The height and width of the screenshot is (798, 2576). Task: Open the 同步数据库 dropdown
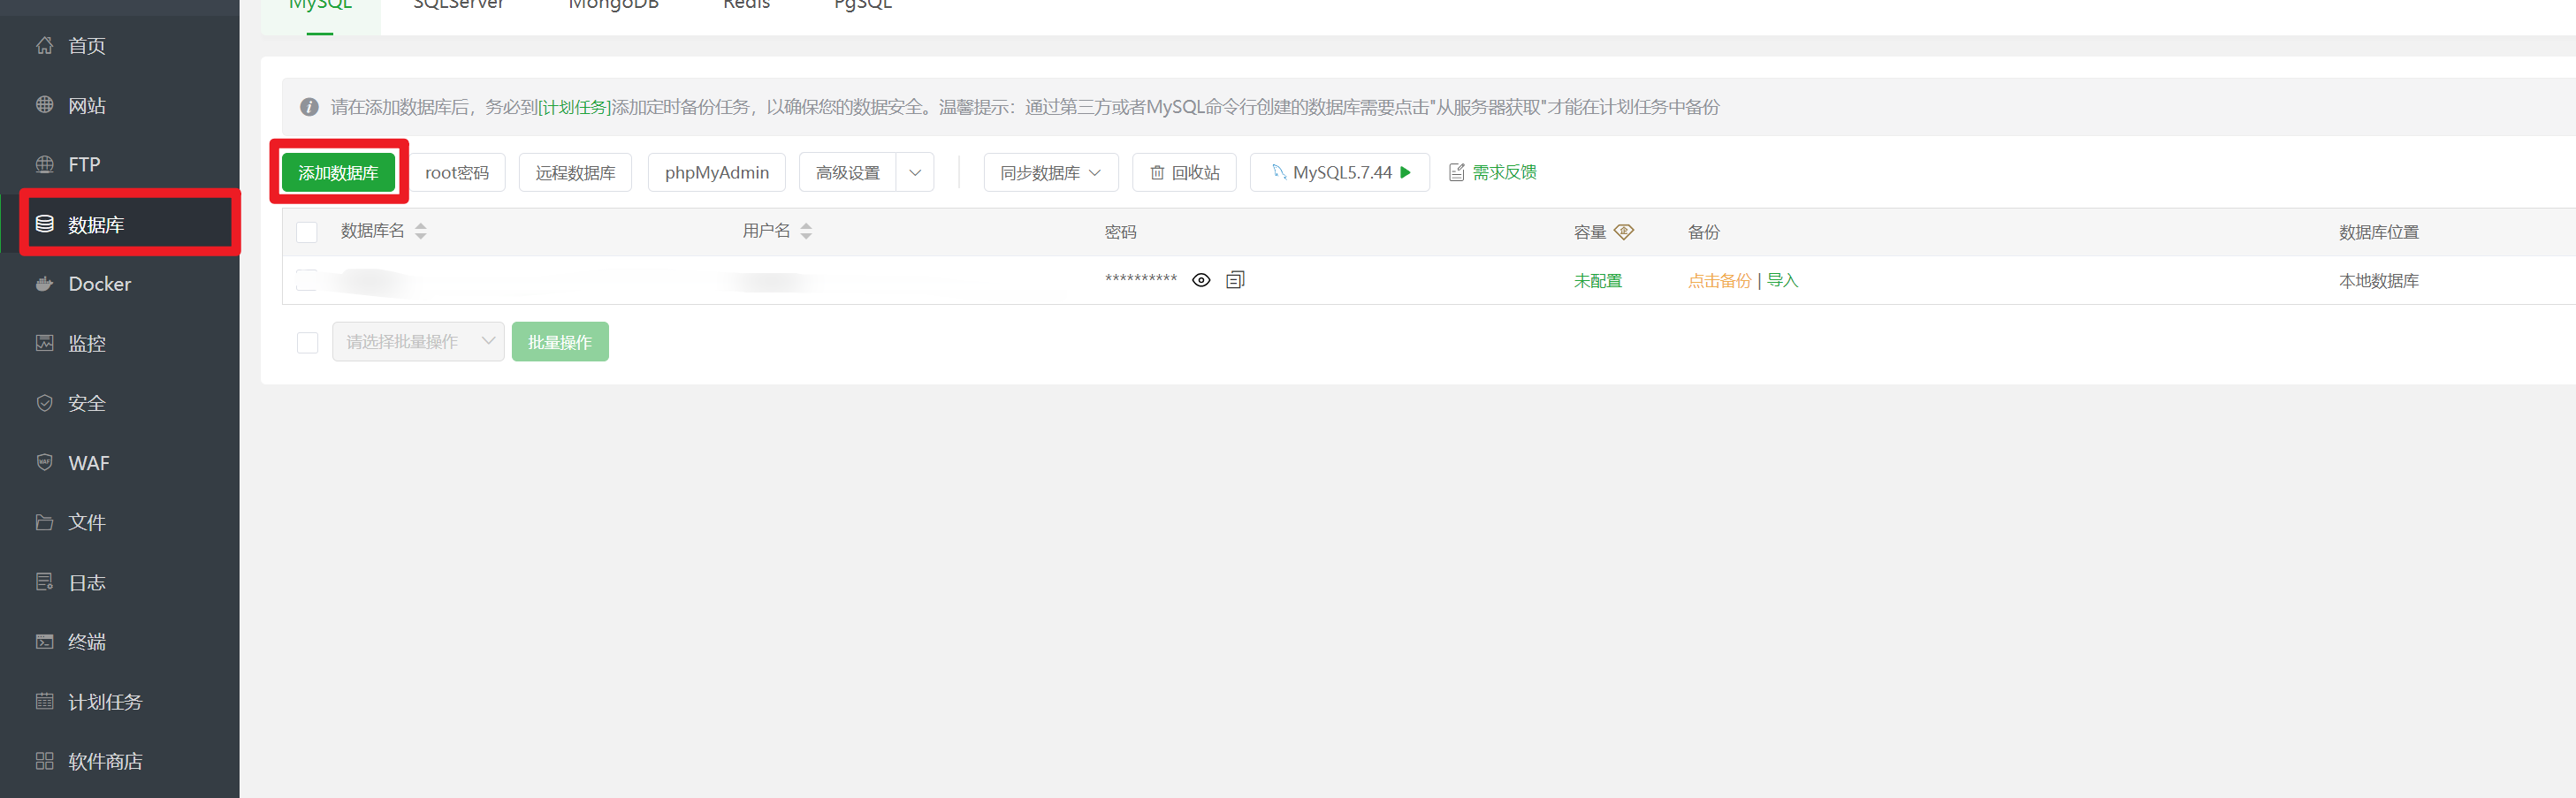click(1050, 172)
